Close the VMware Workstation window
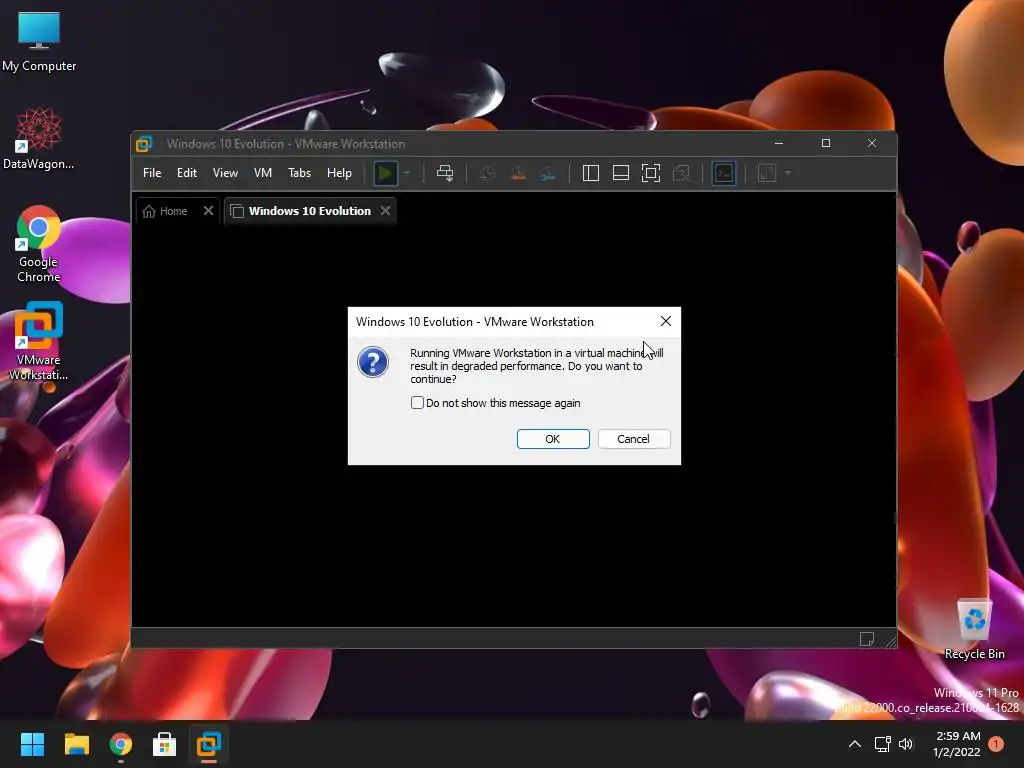The width and height of the screenshot is (1024, 768). (x=872, y=143)
